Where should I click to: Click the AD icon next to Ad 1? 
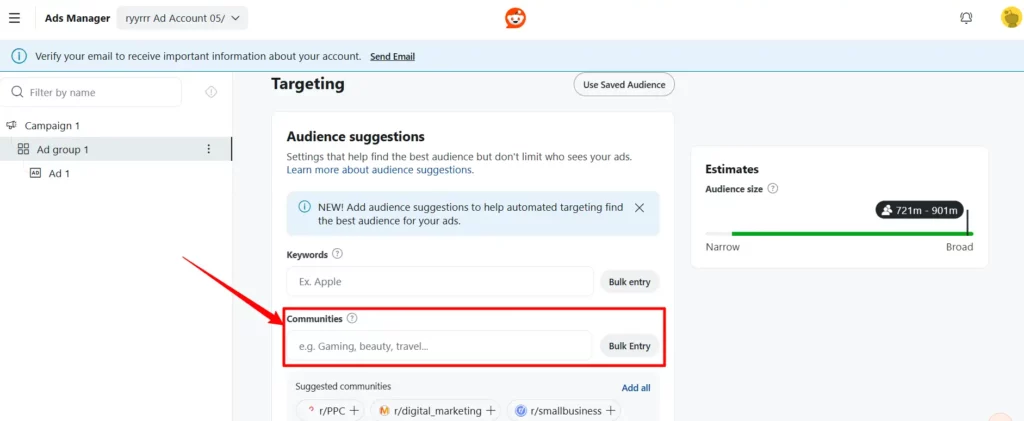(x=35, y=174)
